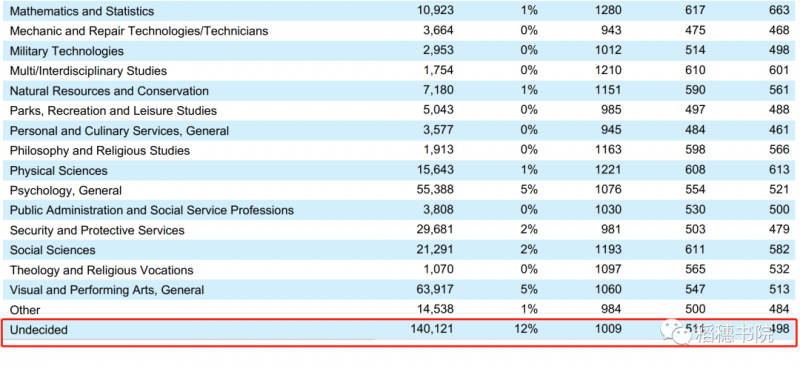Screen dimensions: 800x369
Task: Select the 1210 score for Multi/Interdisciplinary Studies
Action: tap(608, 70)
